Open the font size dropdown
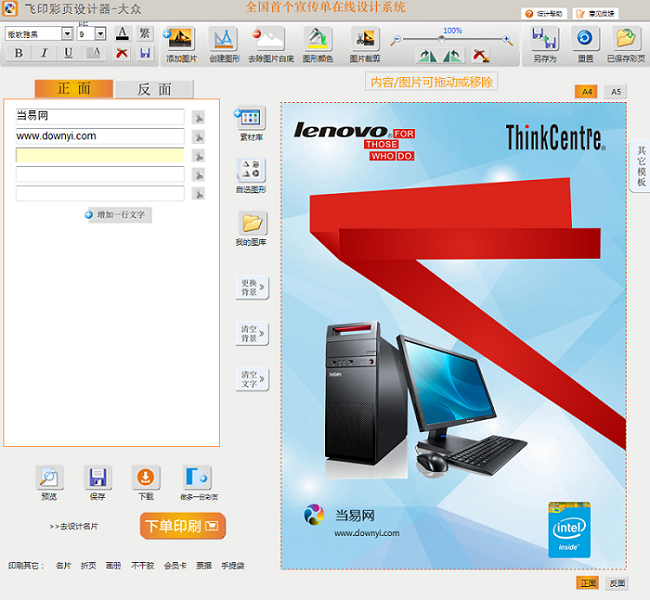 101,34
